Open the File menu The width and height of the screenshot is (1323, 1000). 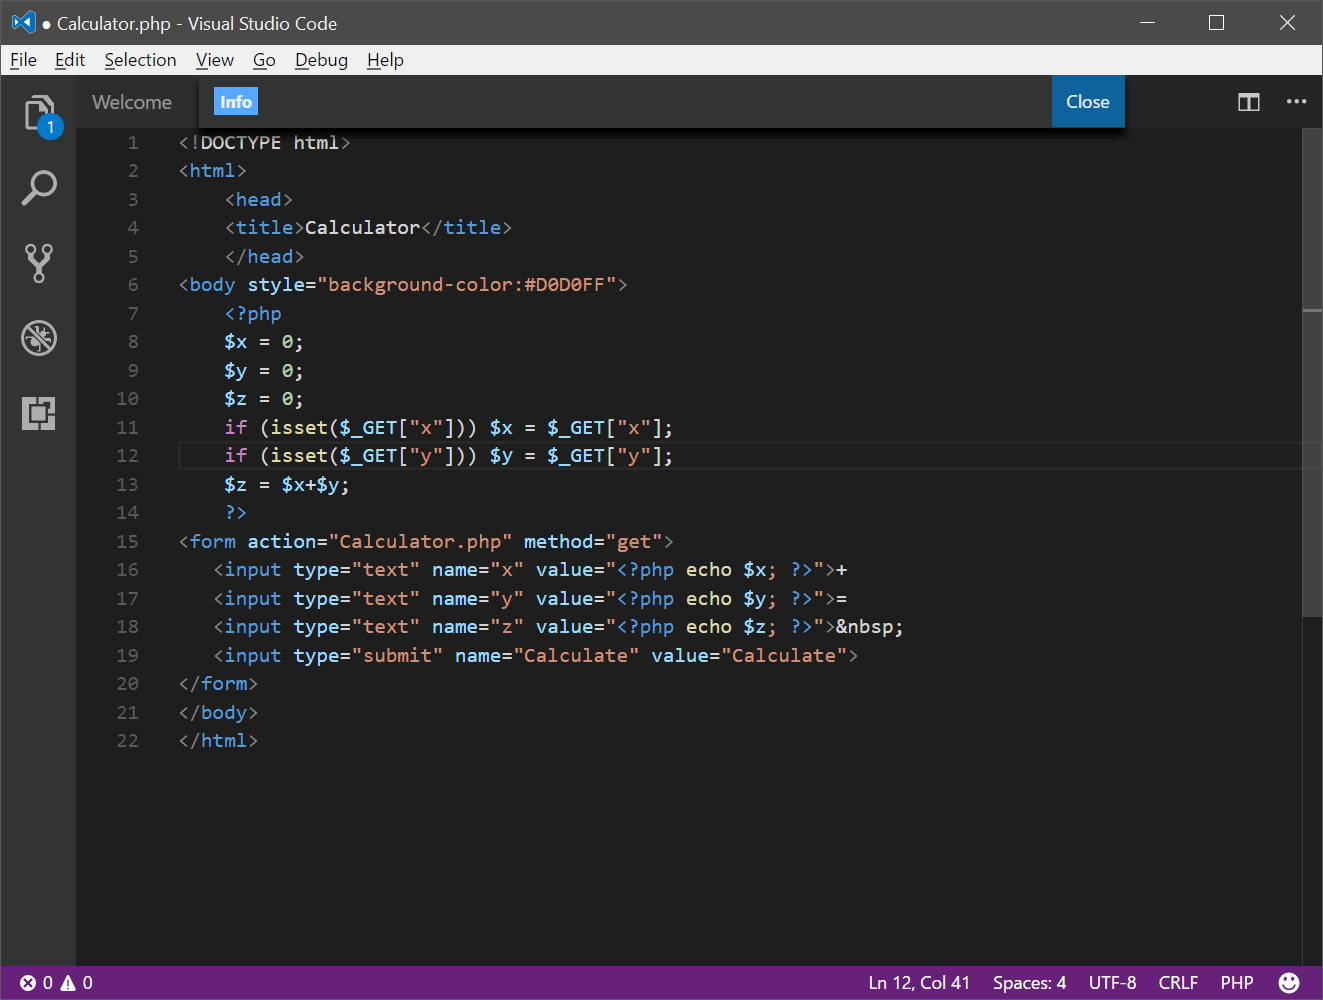click(x=23, y=60)
